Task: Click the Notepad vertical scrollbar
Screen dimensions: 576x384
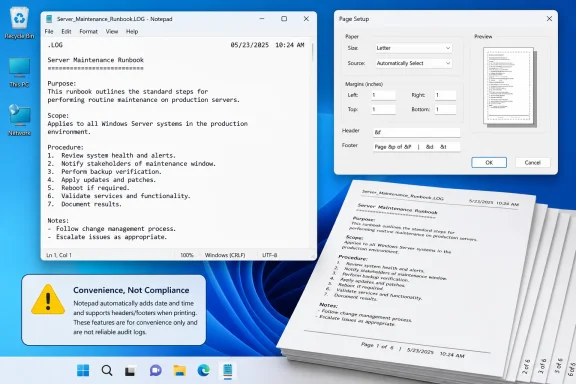Action: point(313,143)
